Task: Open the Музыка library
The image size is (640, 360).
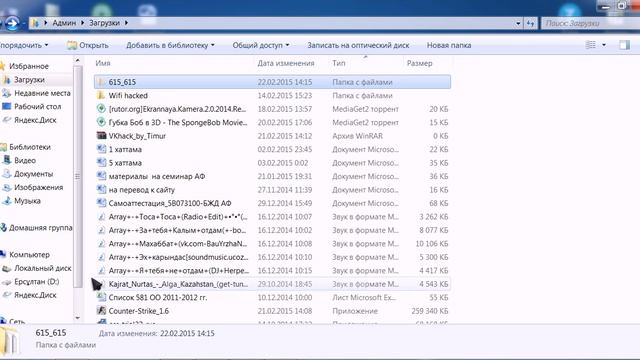Action: [27, 201]
